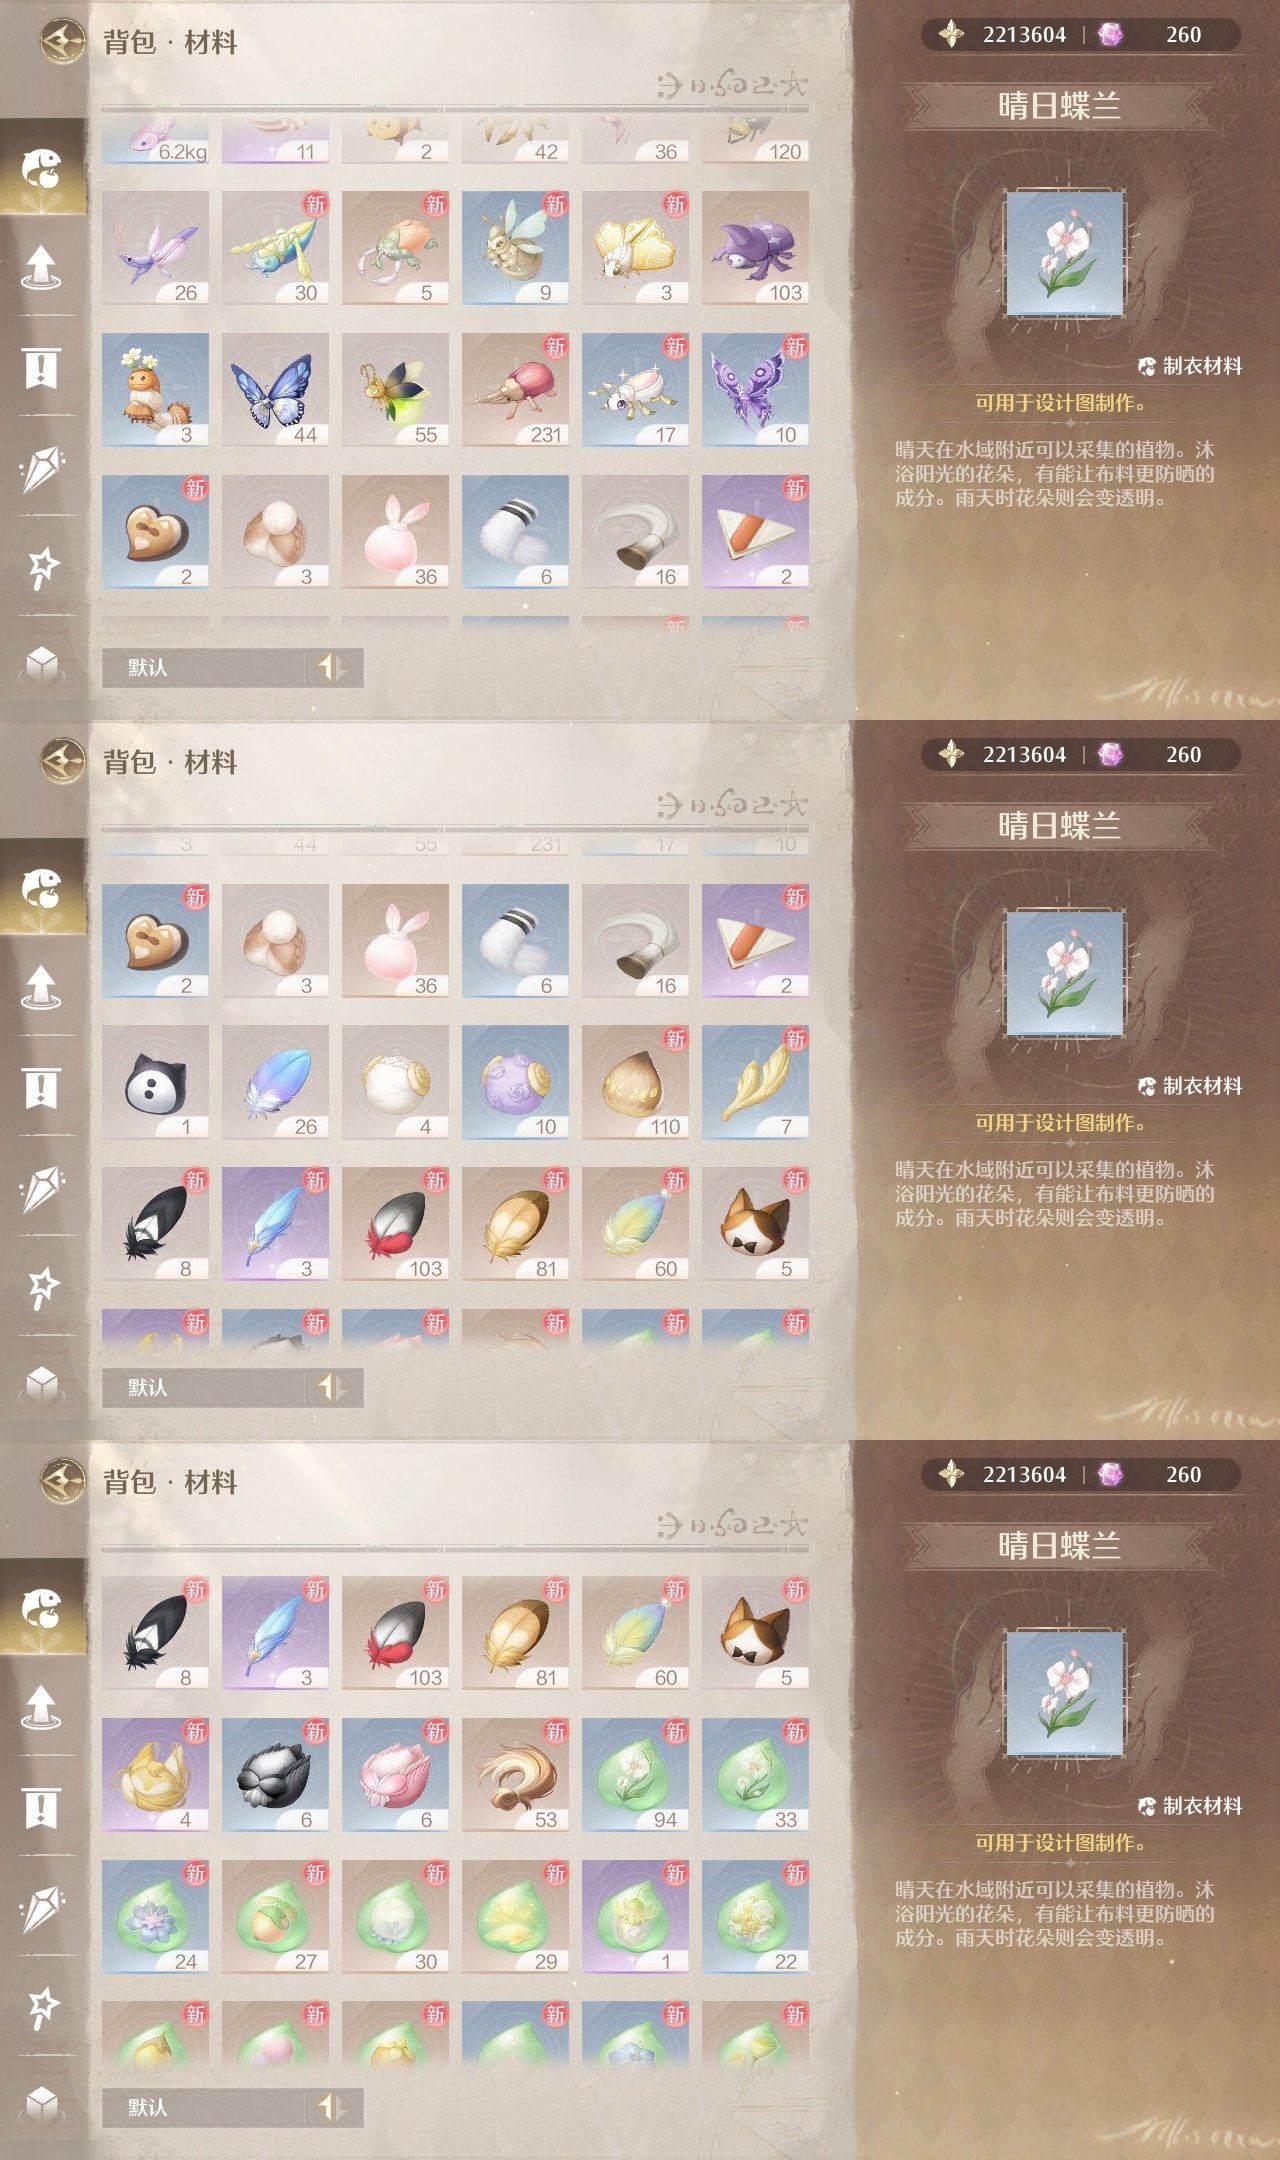1280x2160 pixels.
Task: Select the purple beetle item with count 103
Action: tap(755, 248)
